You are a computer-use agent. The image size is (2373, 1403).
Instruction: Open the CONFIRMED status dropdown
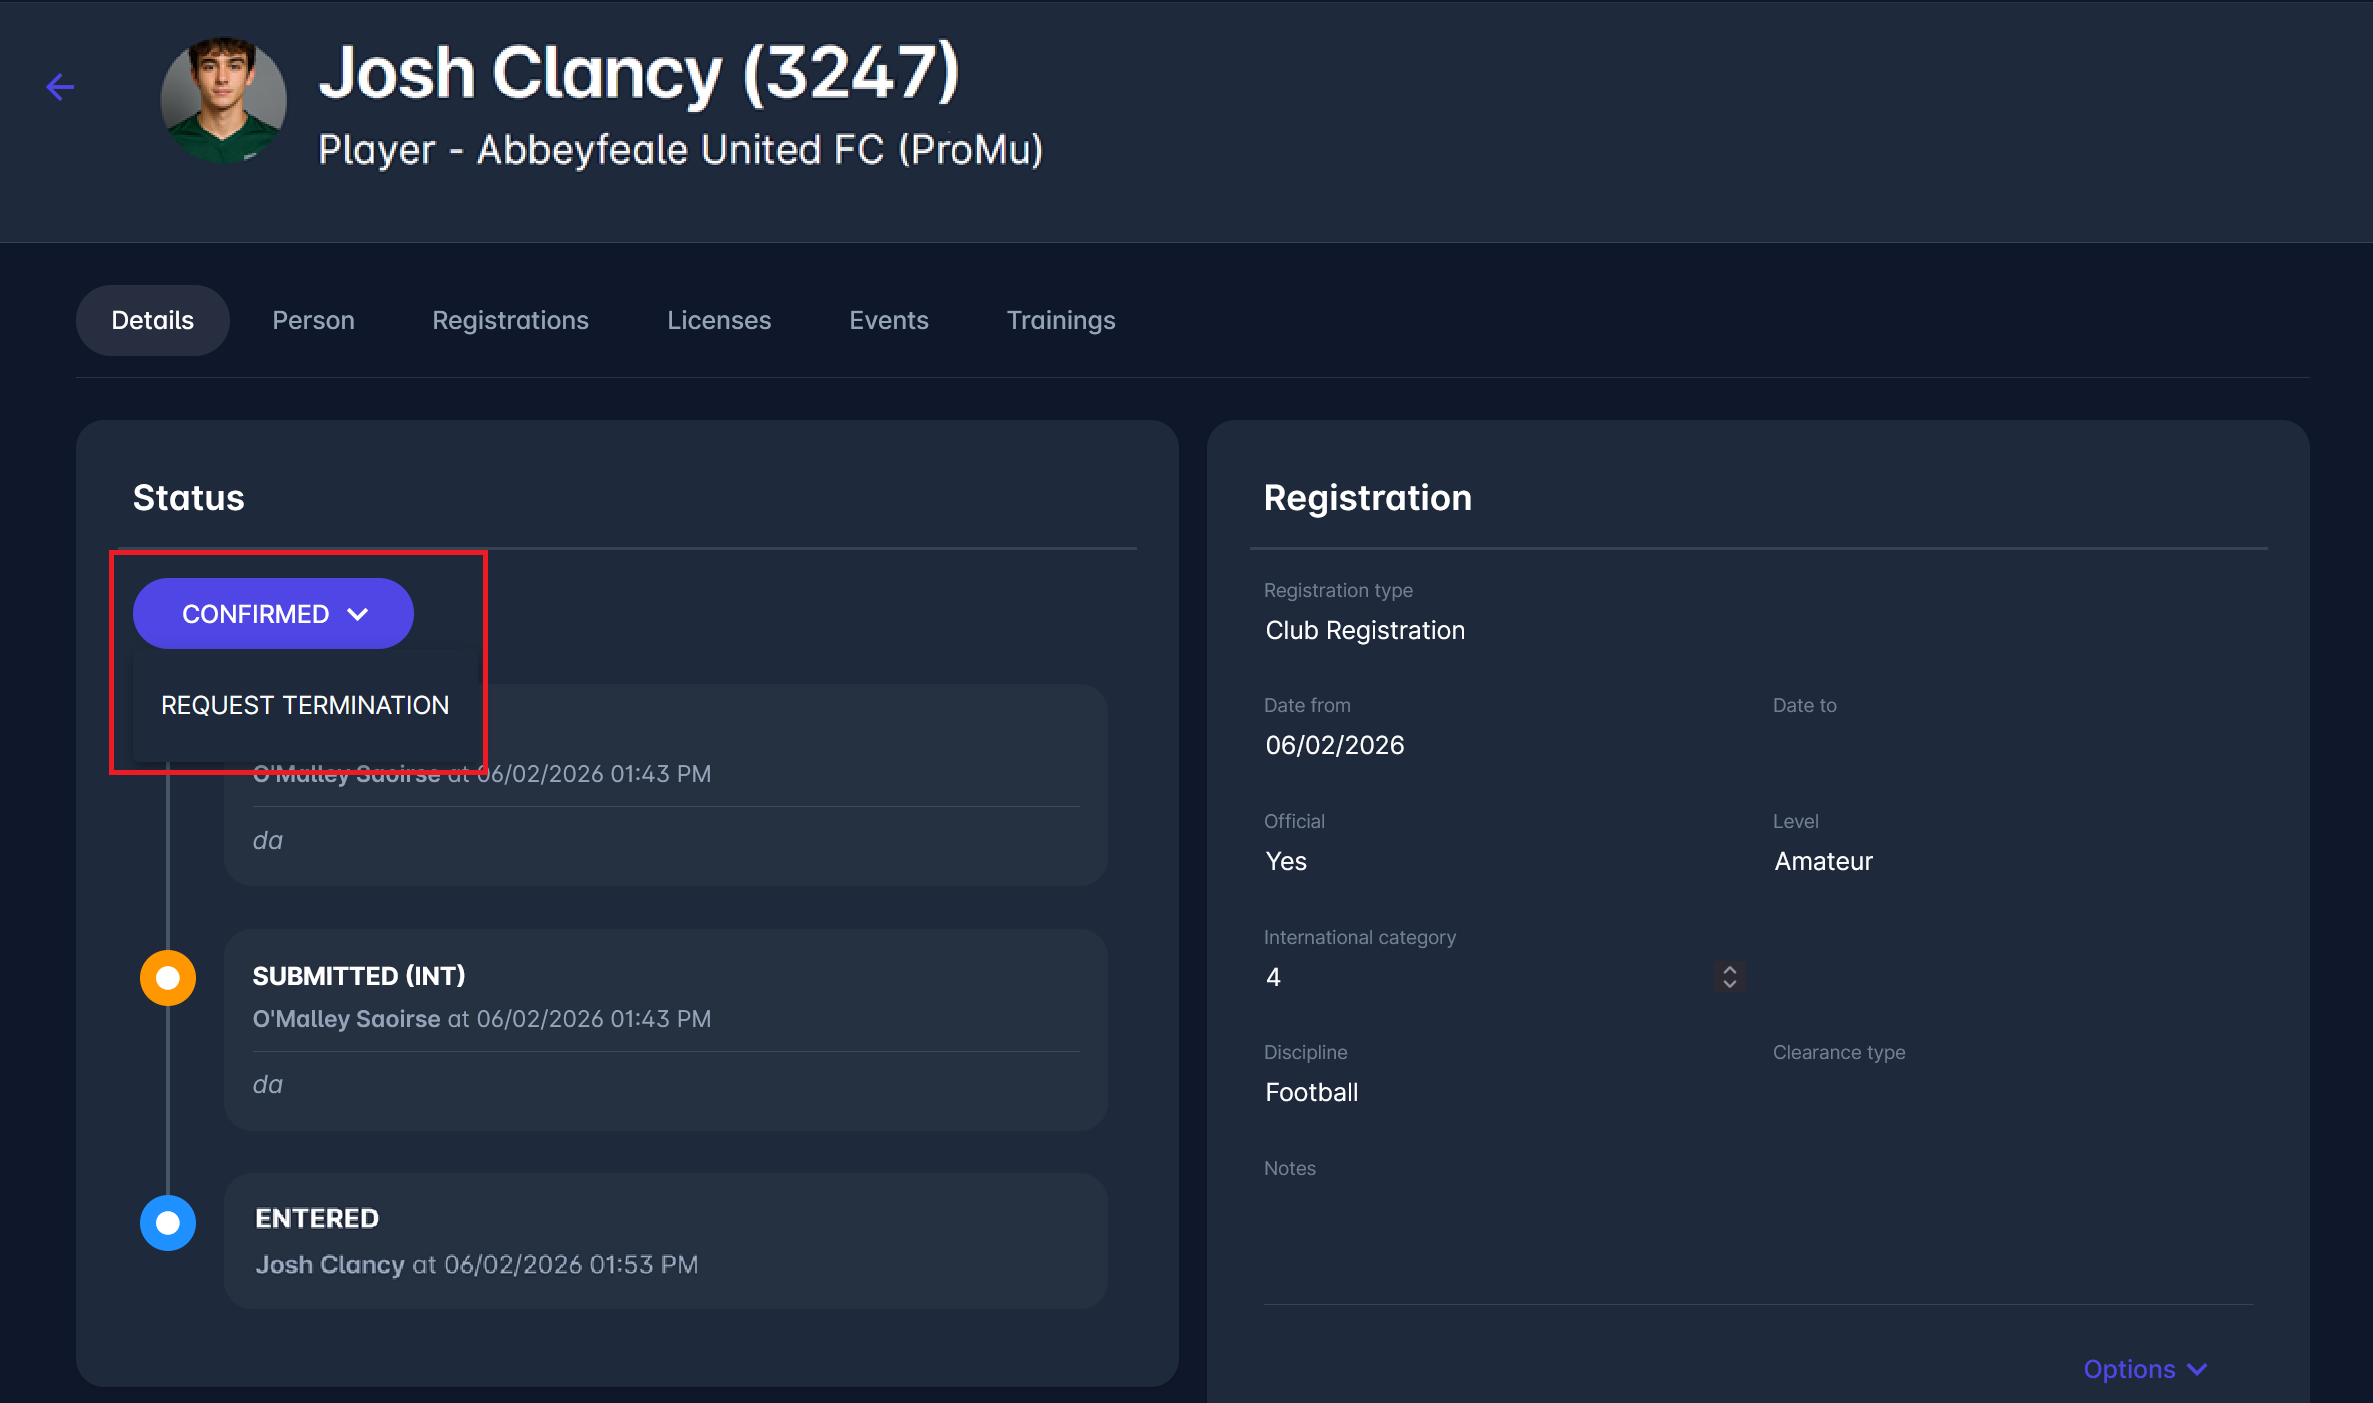[273, 614]
